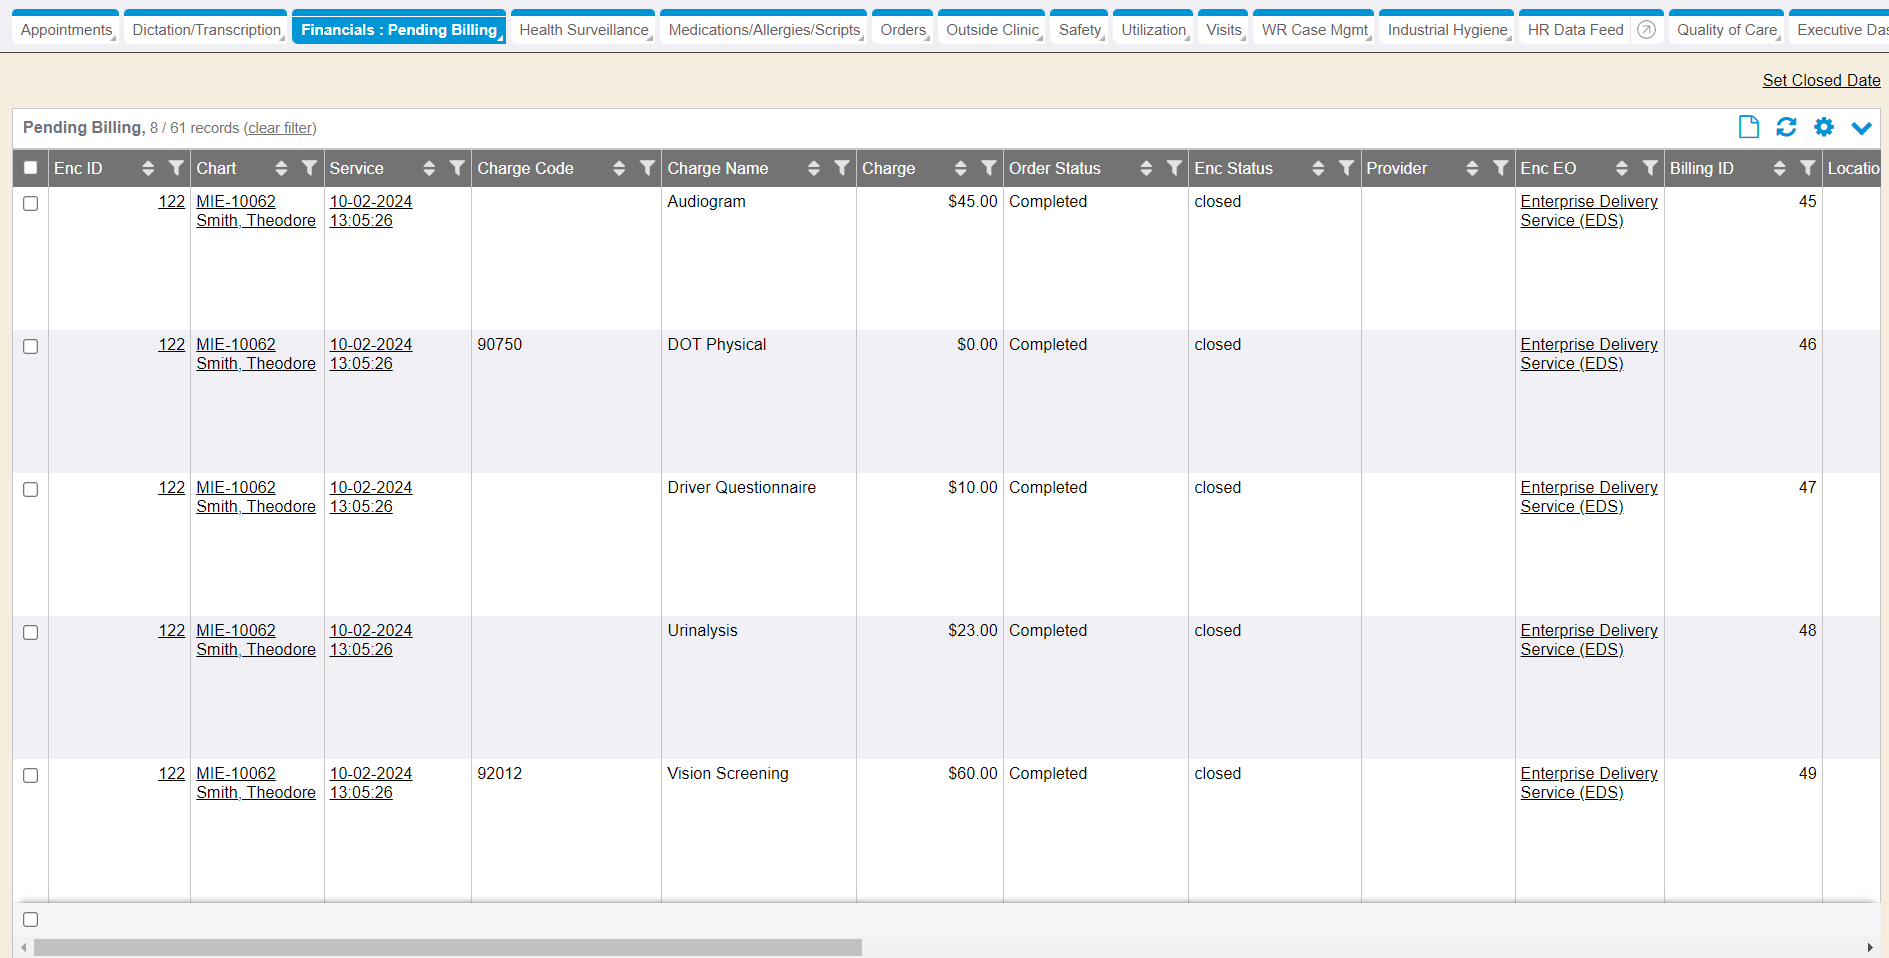Filter the Enc ID column
This screenshot has width=1889, height=958.
pos(176,168)
